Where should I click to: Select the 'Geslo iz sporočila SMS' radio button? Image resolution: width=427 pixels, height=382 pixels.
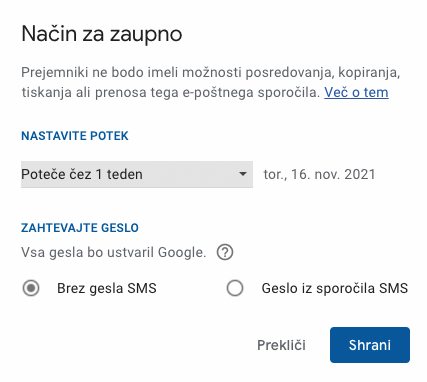pyautogui.click(x=235, y=288)
